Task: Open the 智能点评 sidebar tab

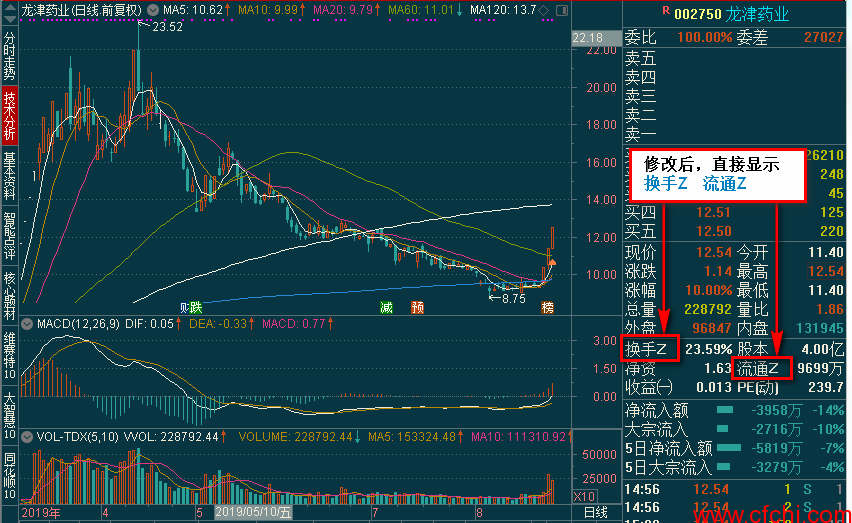Action: pos(10,236)
